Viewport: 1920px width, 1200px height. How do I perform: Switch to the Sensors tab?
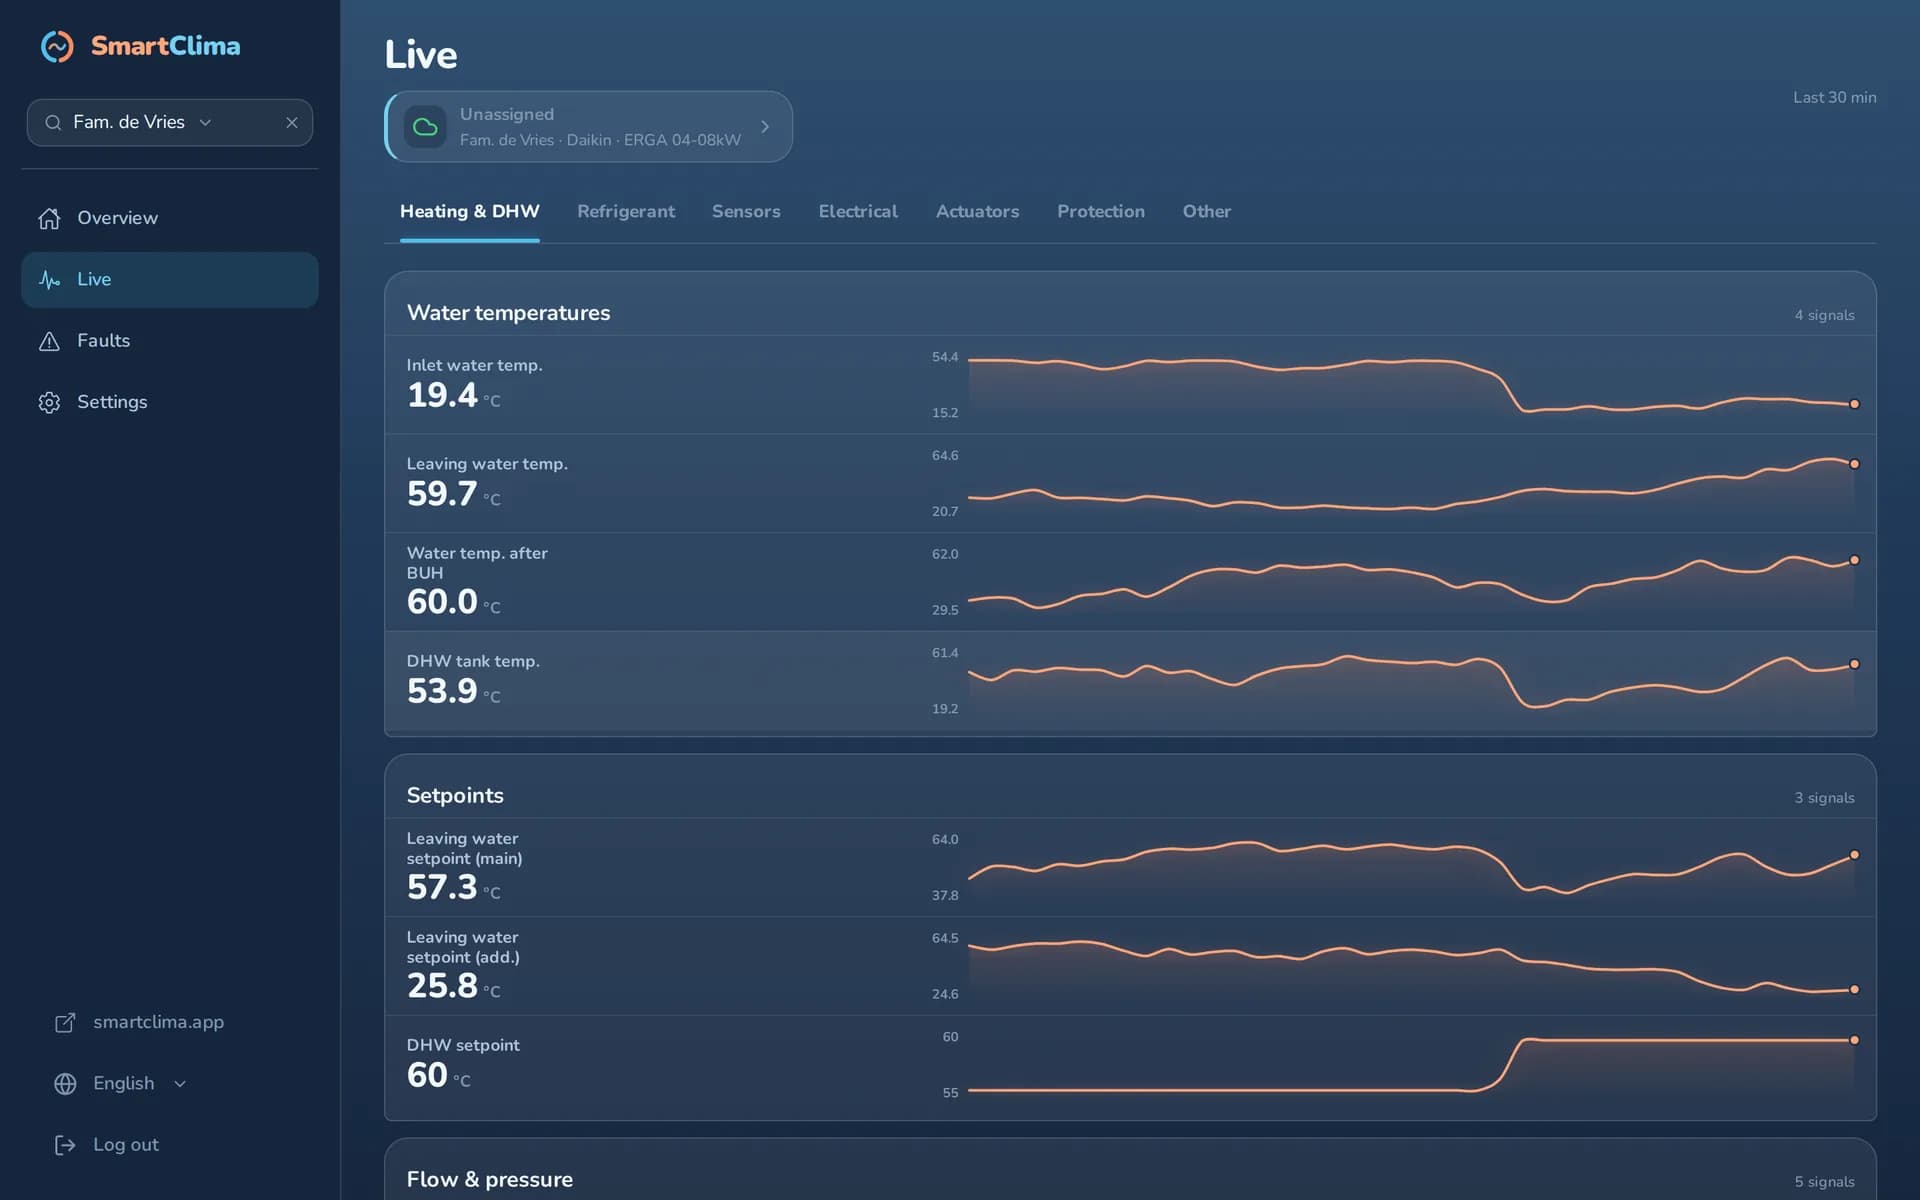746,212
